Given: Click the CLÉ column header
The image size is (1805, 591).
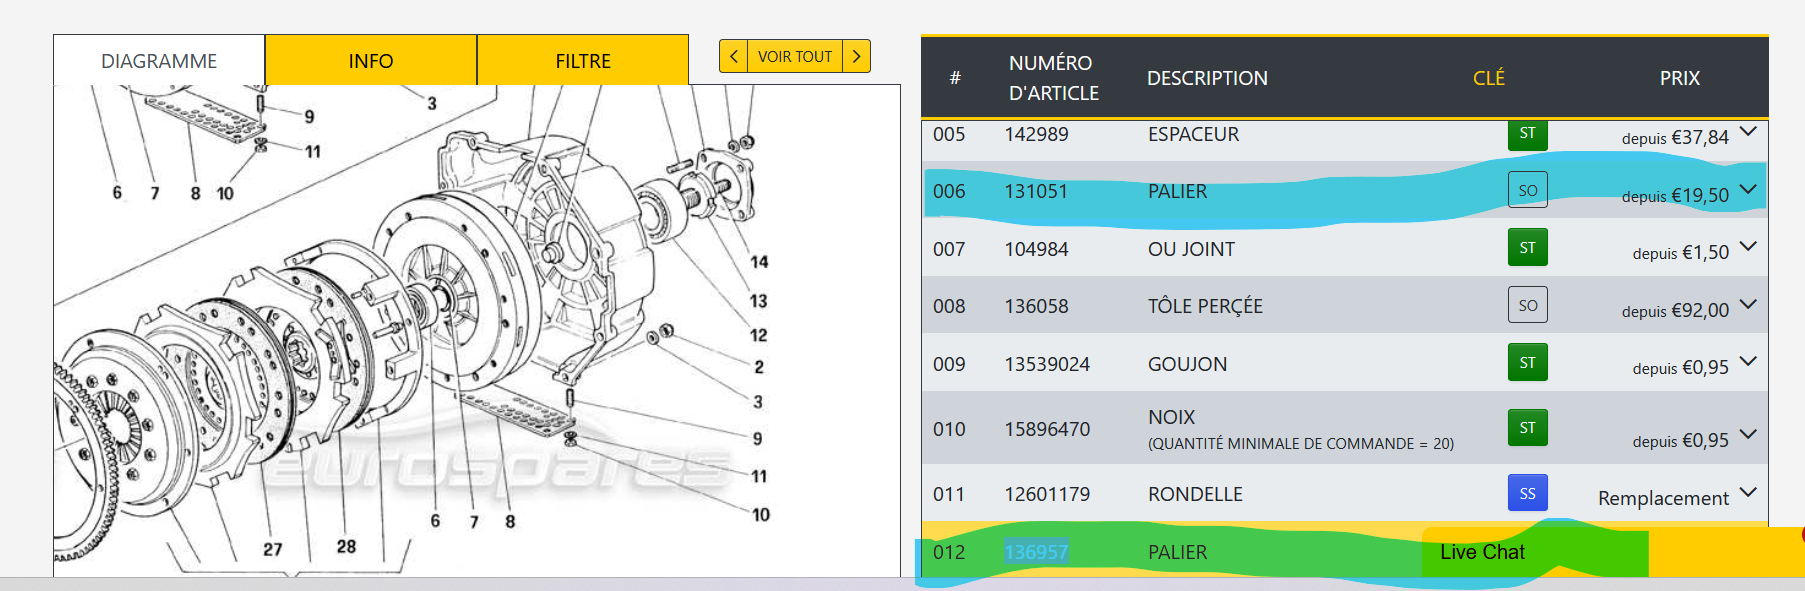Looking at the screenshot, I should tap(1488, 78).
